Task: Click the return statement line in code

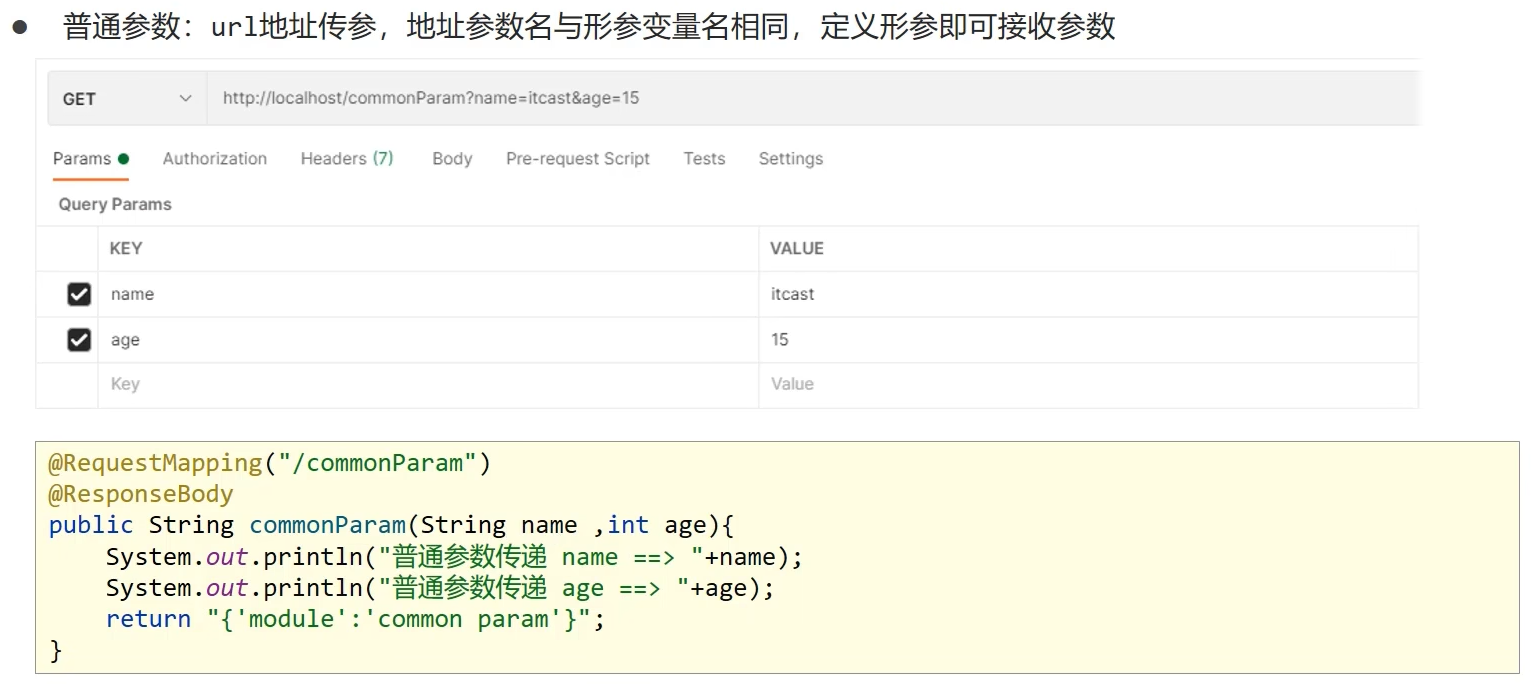Action: (356, 619)
